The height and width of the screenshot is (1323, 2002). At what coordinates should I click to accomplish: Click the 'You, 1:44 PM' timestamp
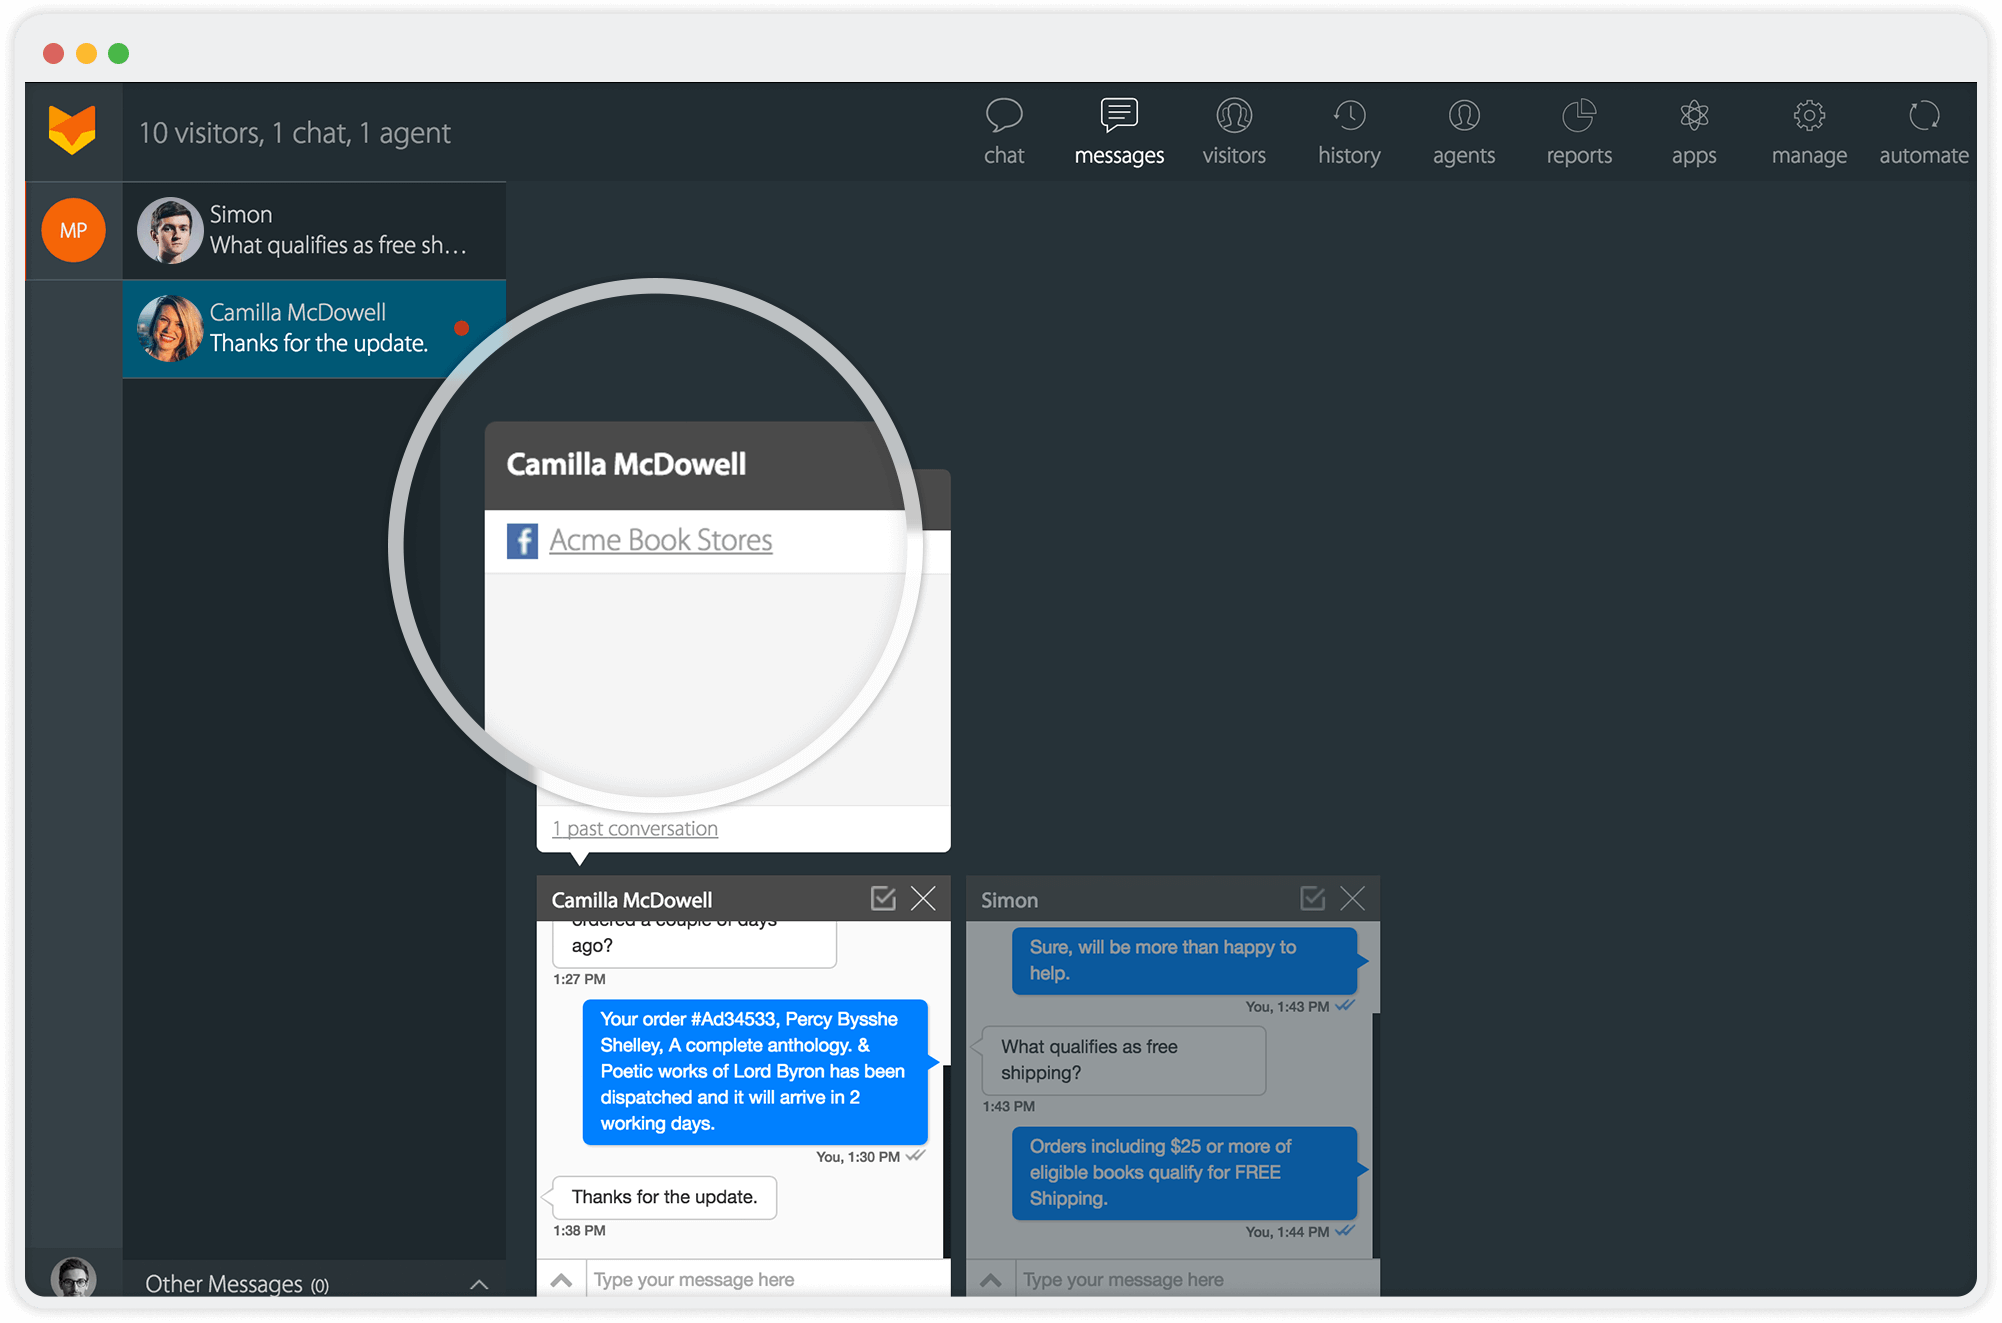[1287, 1232]
